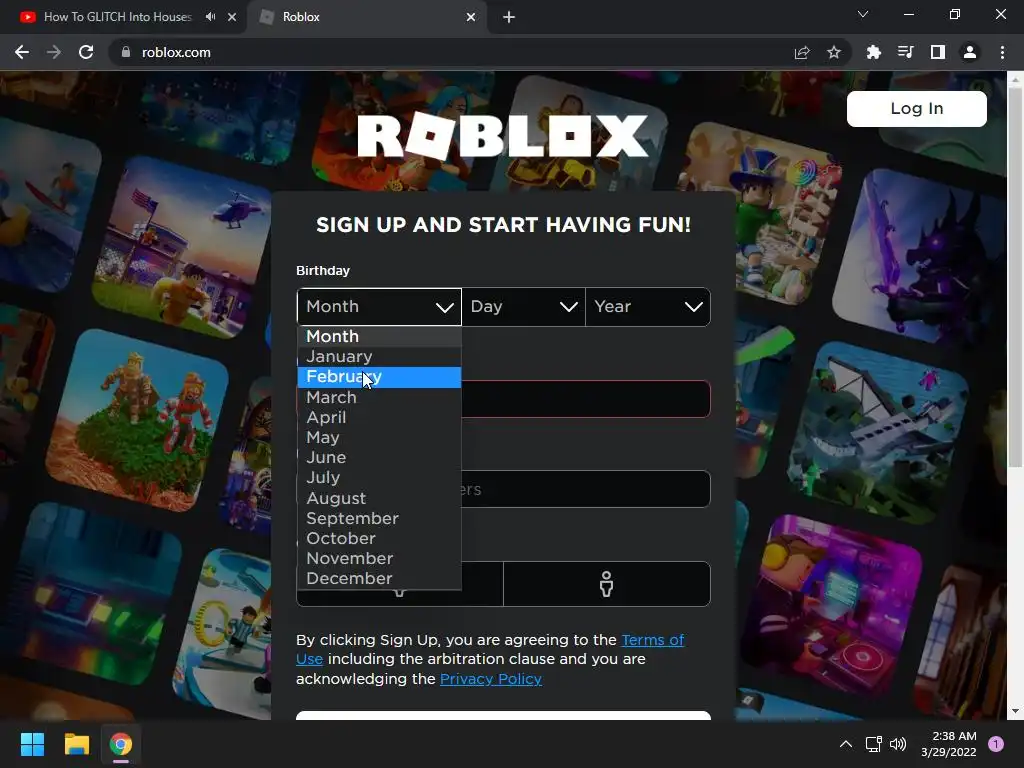Image resolution: width=1024 pixels, height=768 pixels.
Task: Toggle the browser side panel icon
Action: (938, 52)
